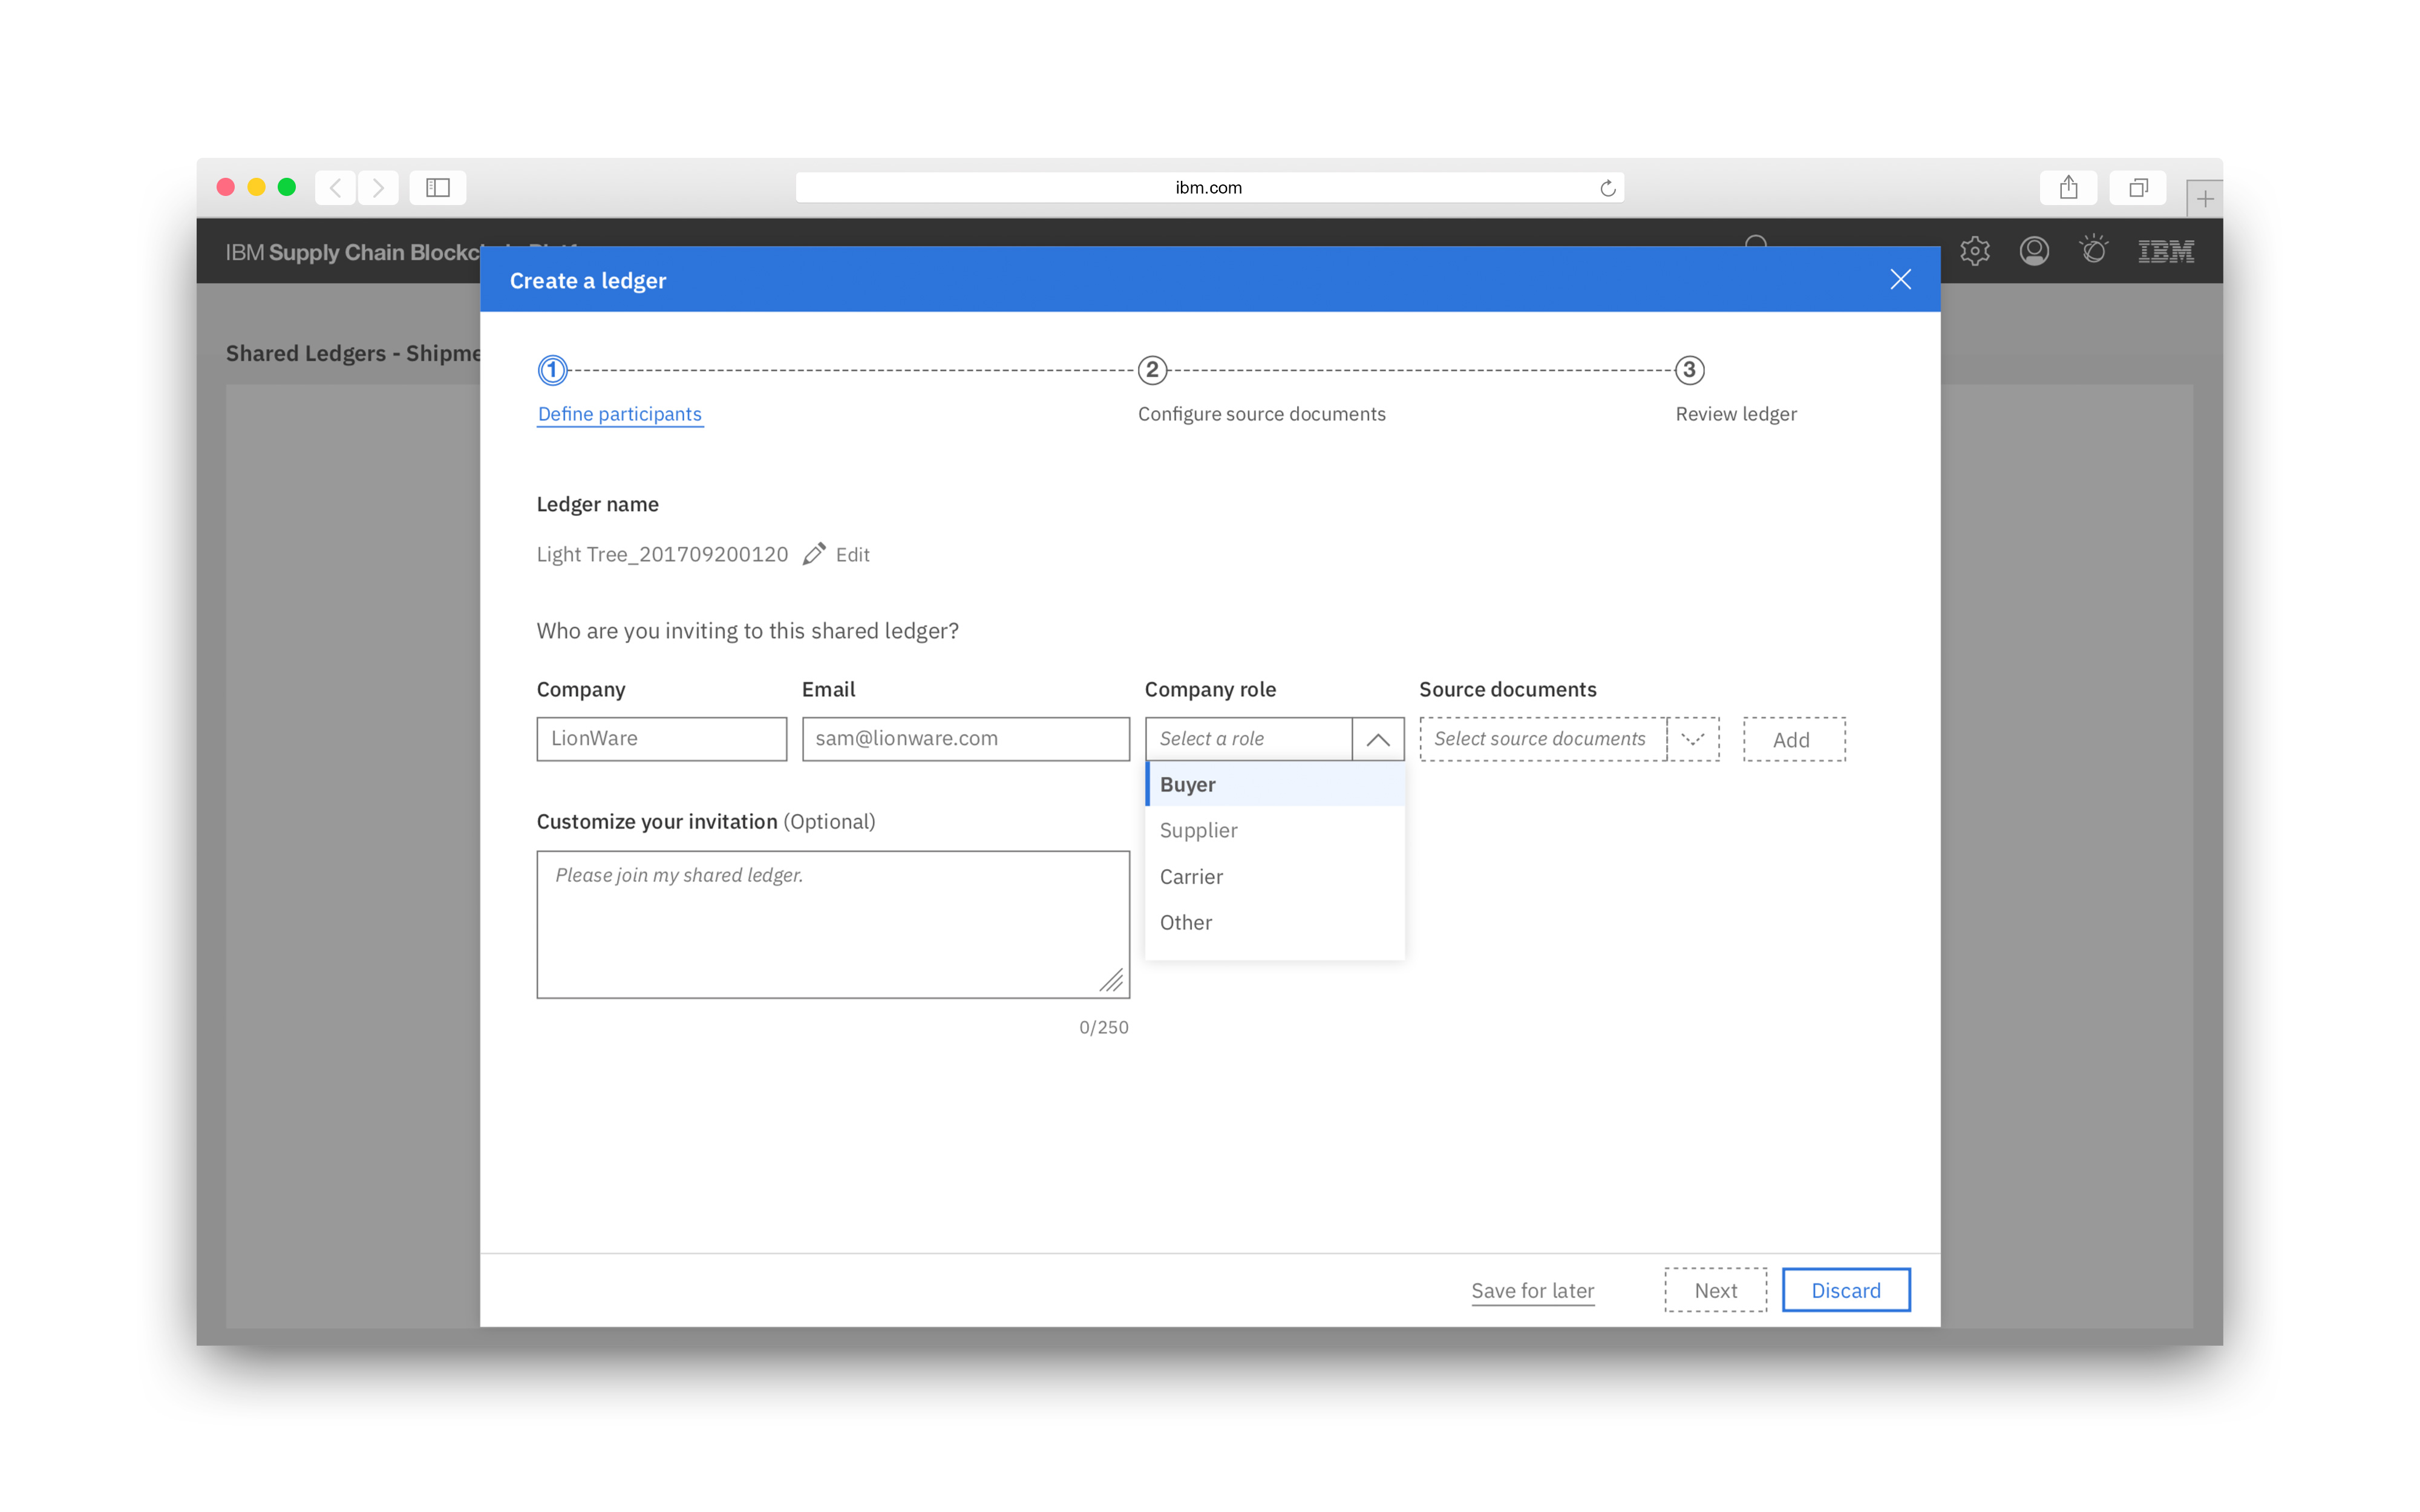Click the Add participant button
This screenshot has height=1512, width=2420.
1794,739
